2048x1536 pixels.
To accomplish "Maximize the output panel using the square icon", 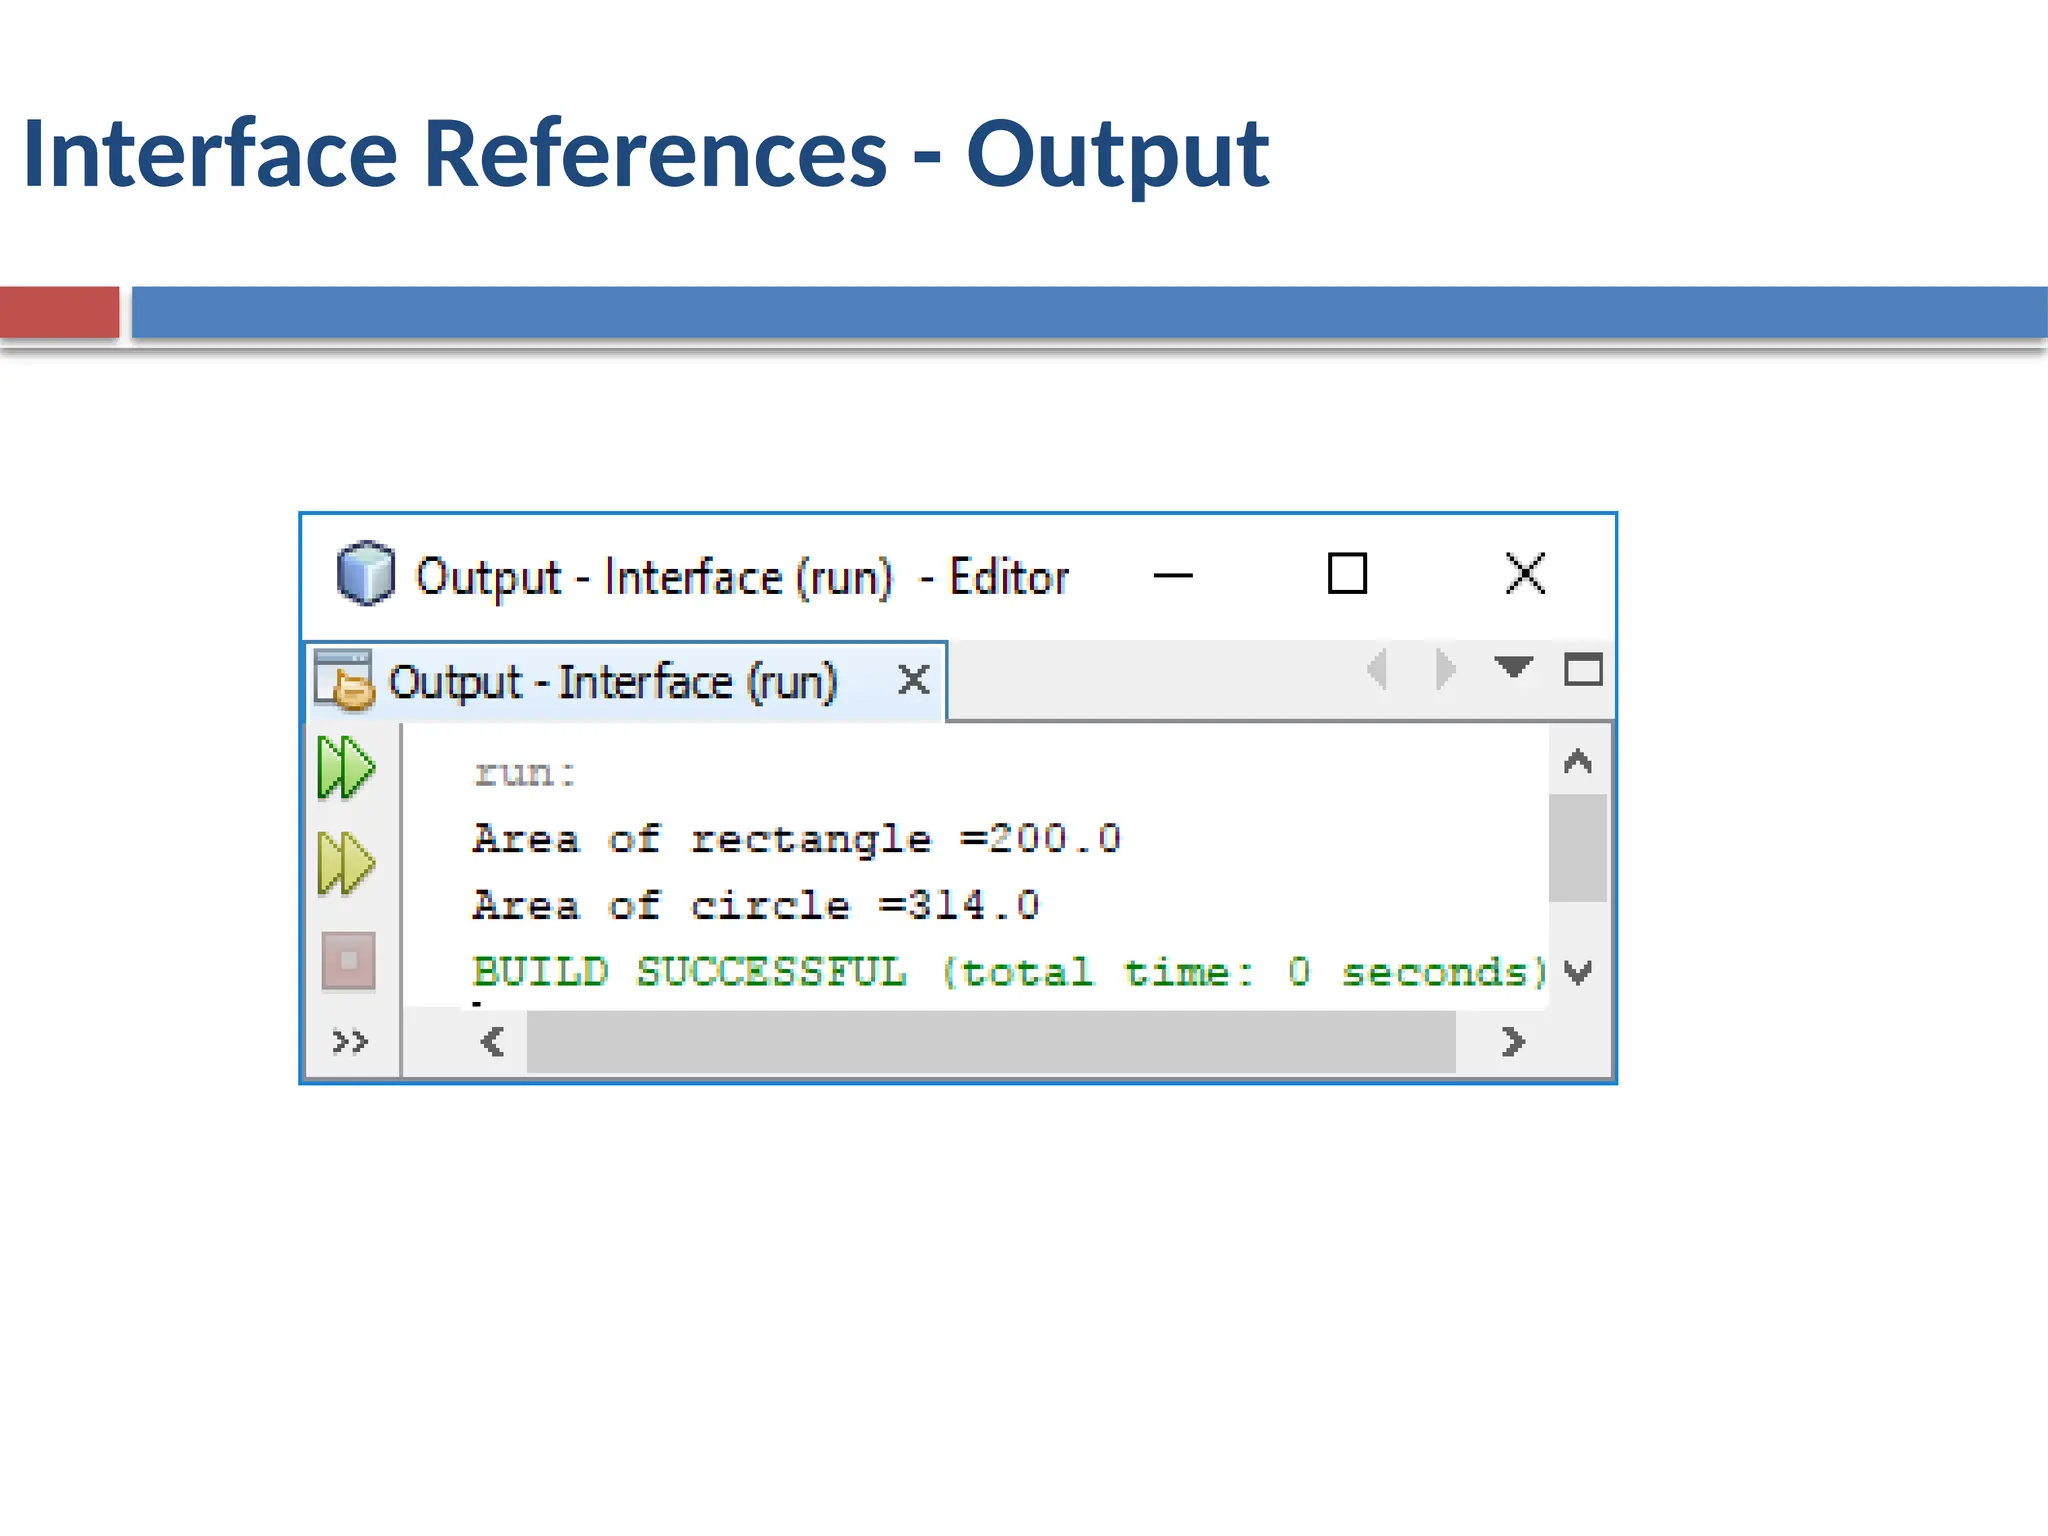I will (1583, 669).
